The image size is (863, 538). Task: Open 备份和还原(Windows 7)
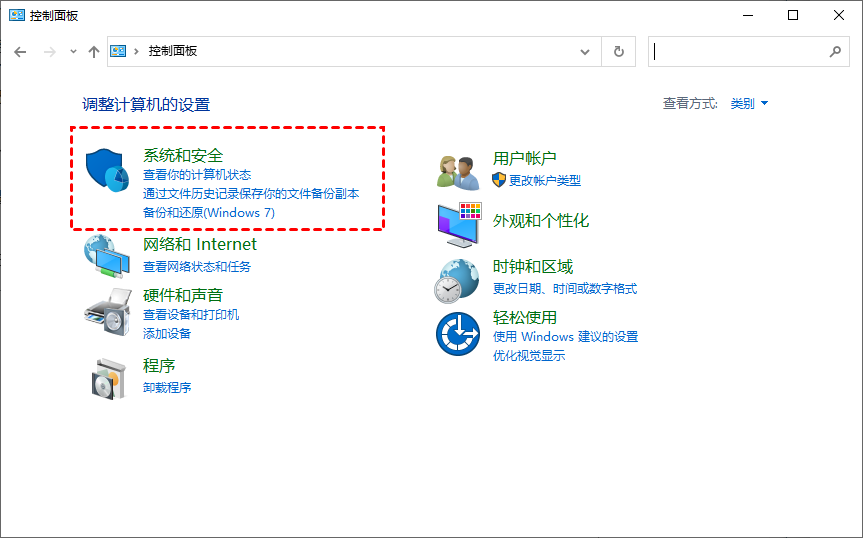(209, 213)
